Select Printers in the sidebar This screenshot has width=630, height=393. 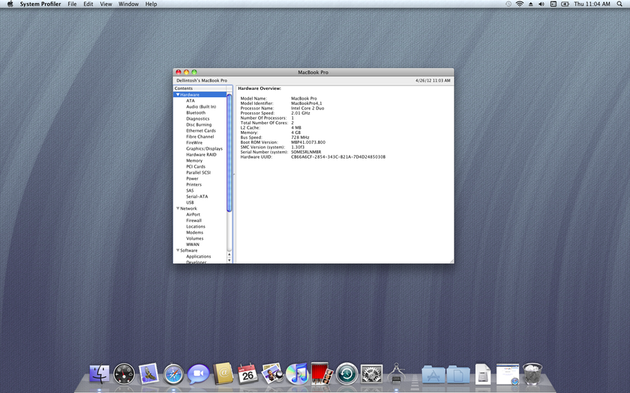point(194,185)
